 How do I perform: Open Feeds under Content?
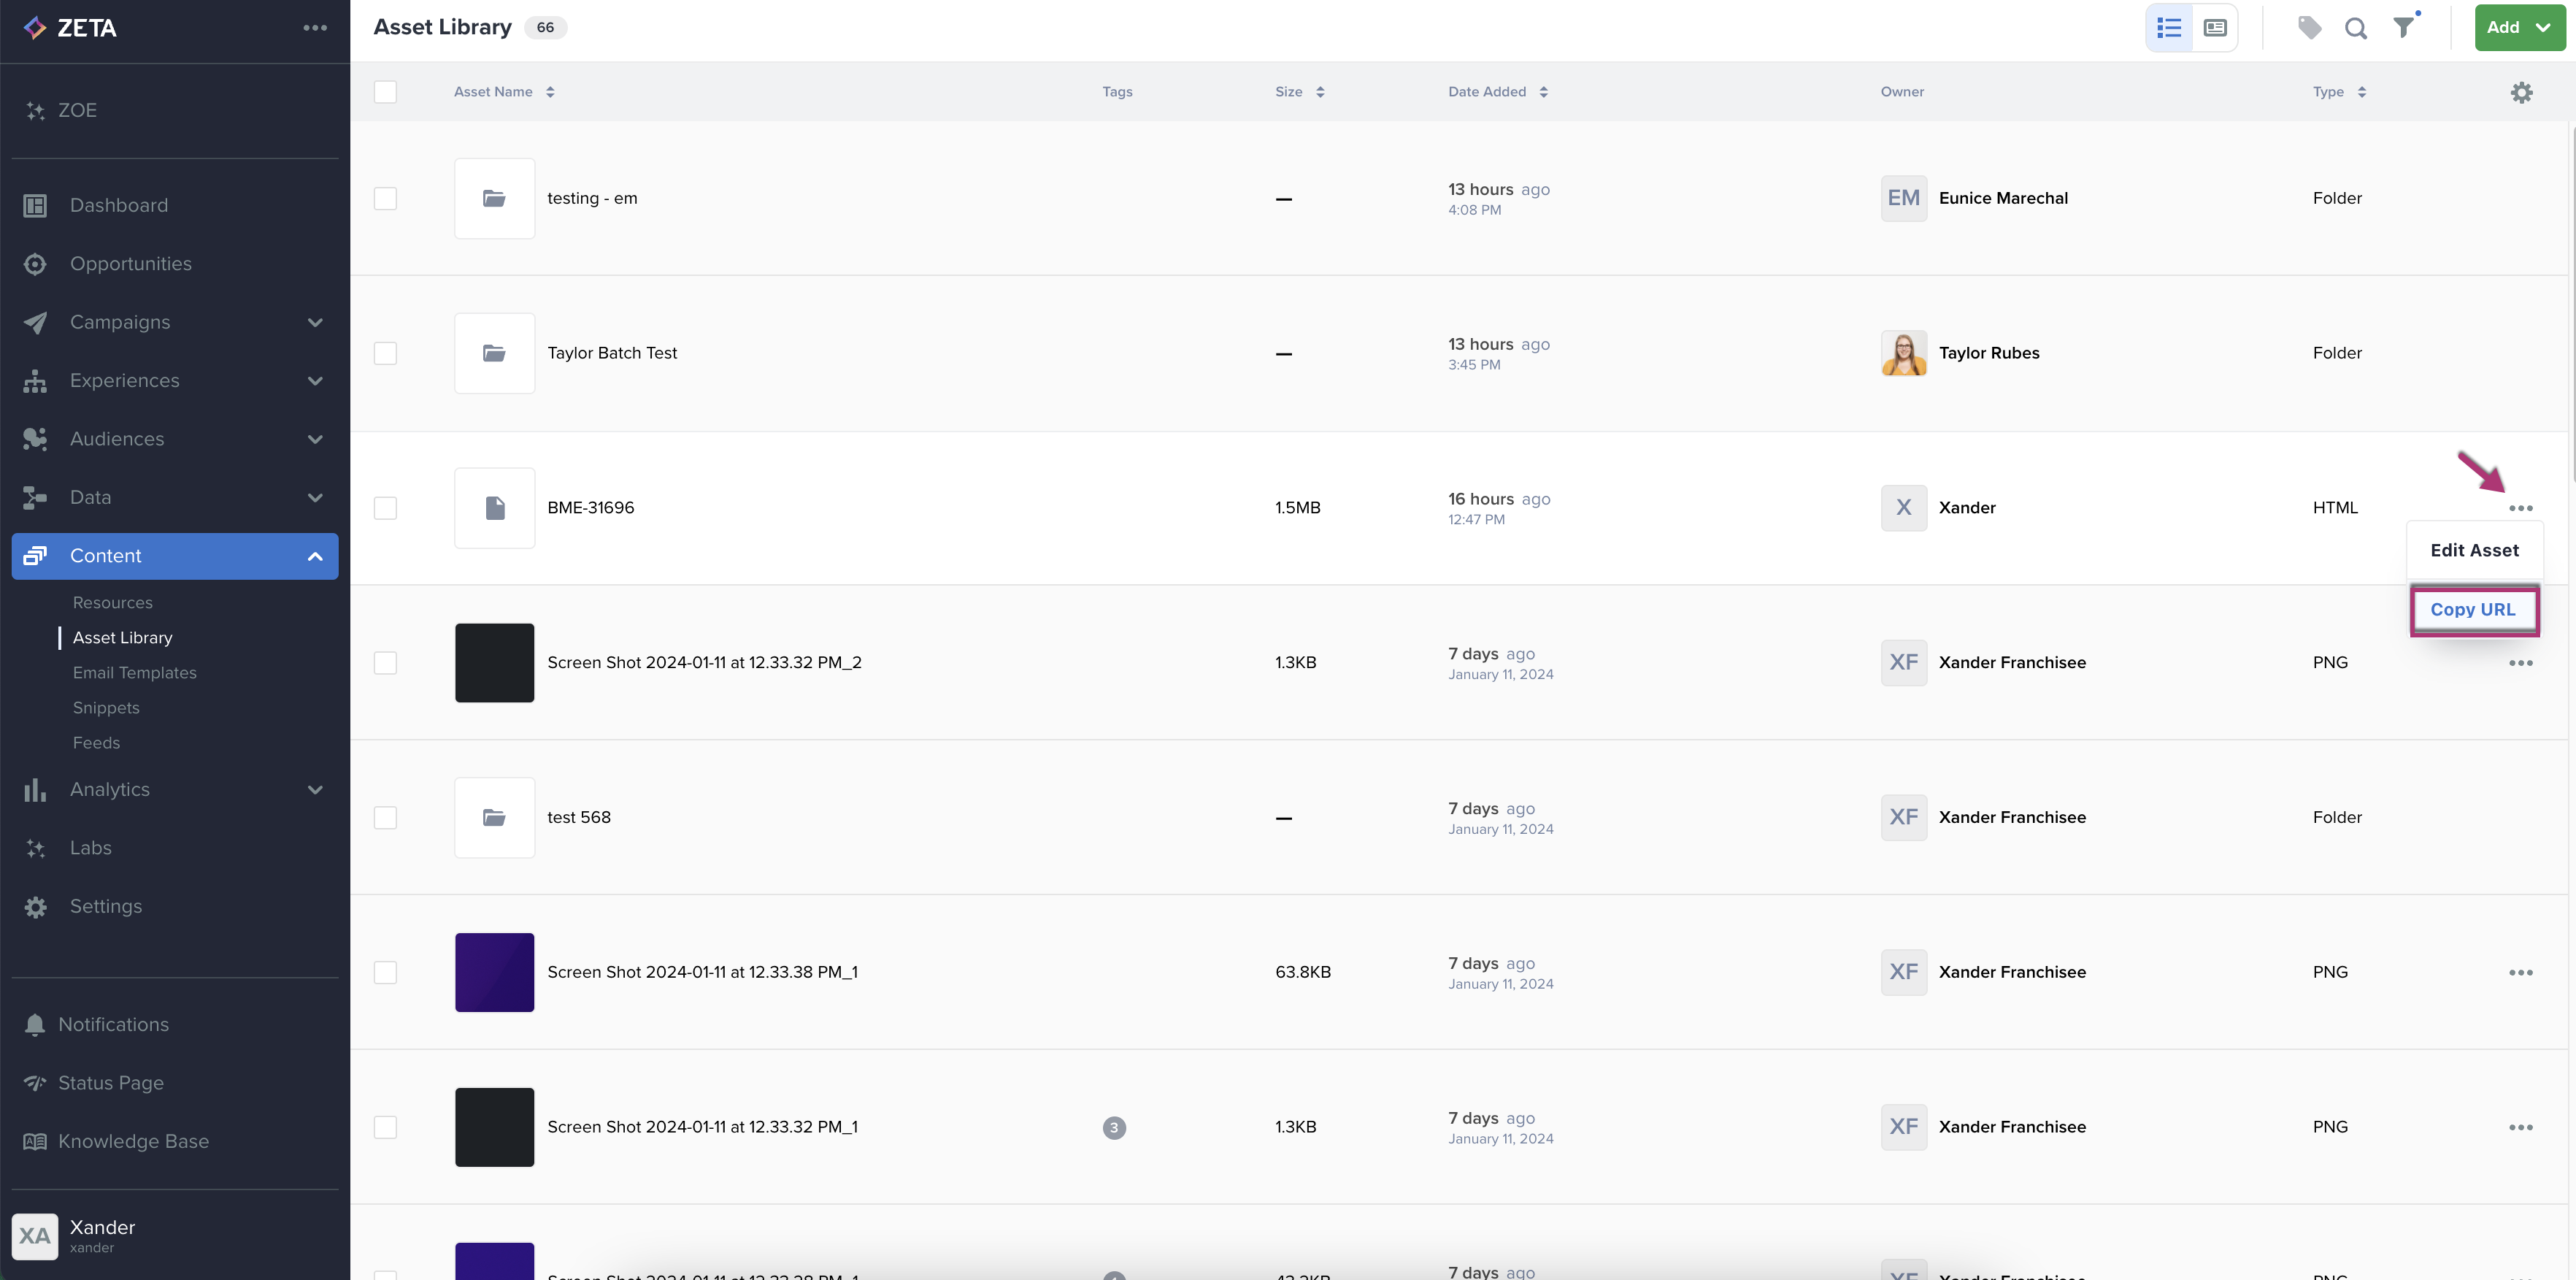click(96, 743)
